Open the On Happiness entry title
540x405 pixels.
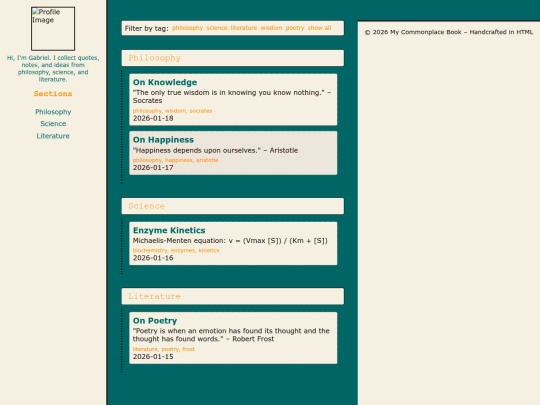coord(163,140)
